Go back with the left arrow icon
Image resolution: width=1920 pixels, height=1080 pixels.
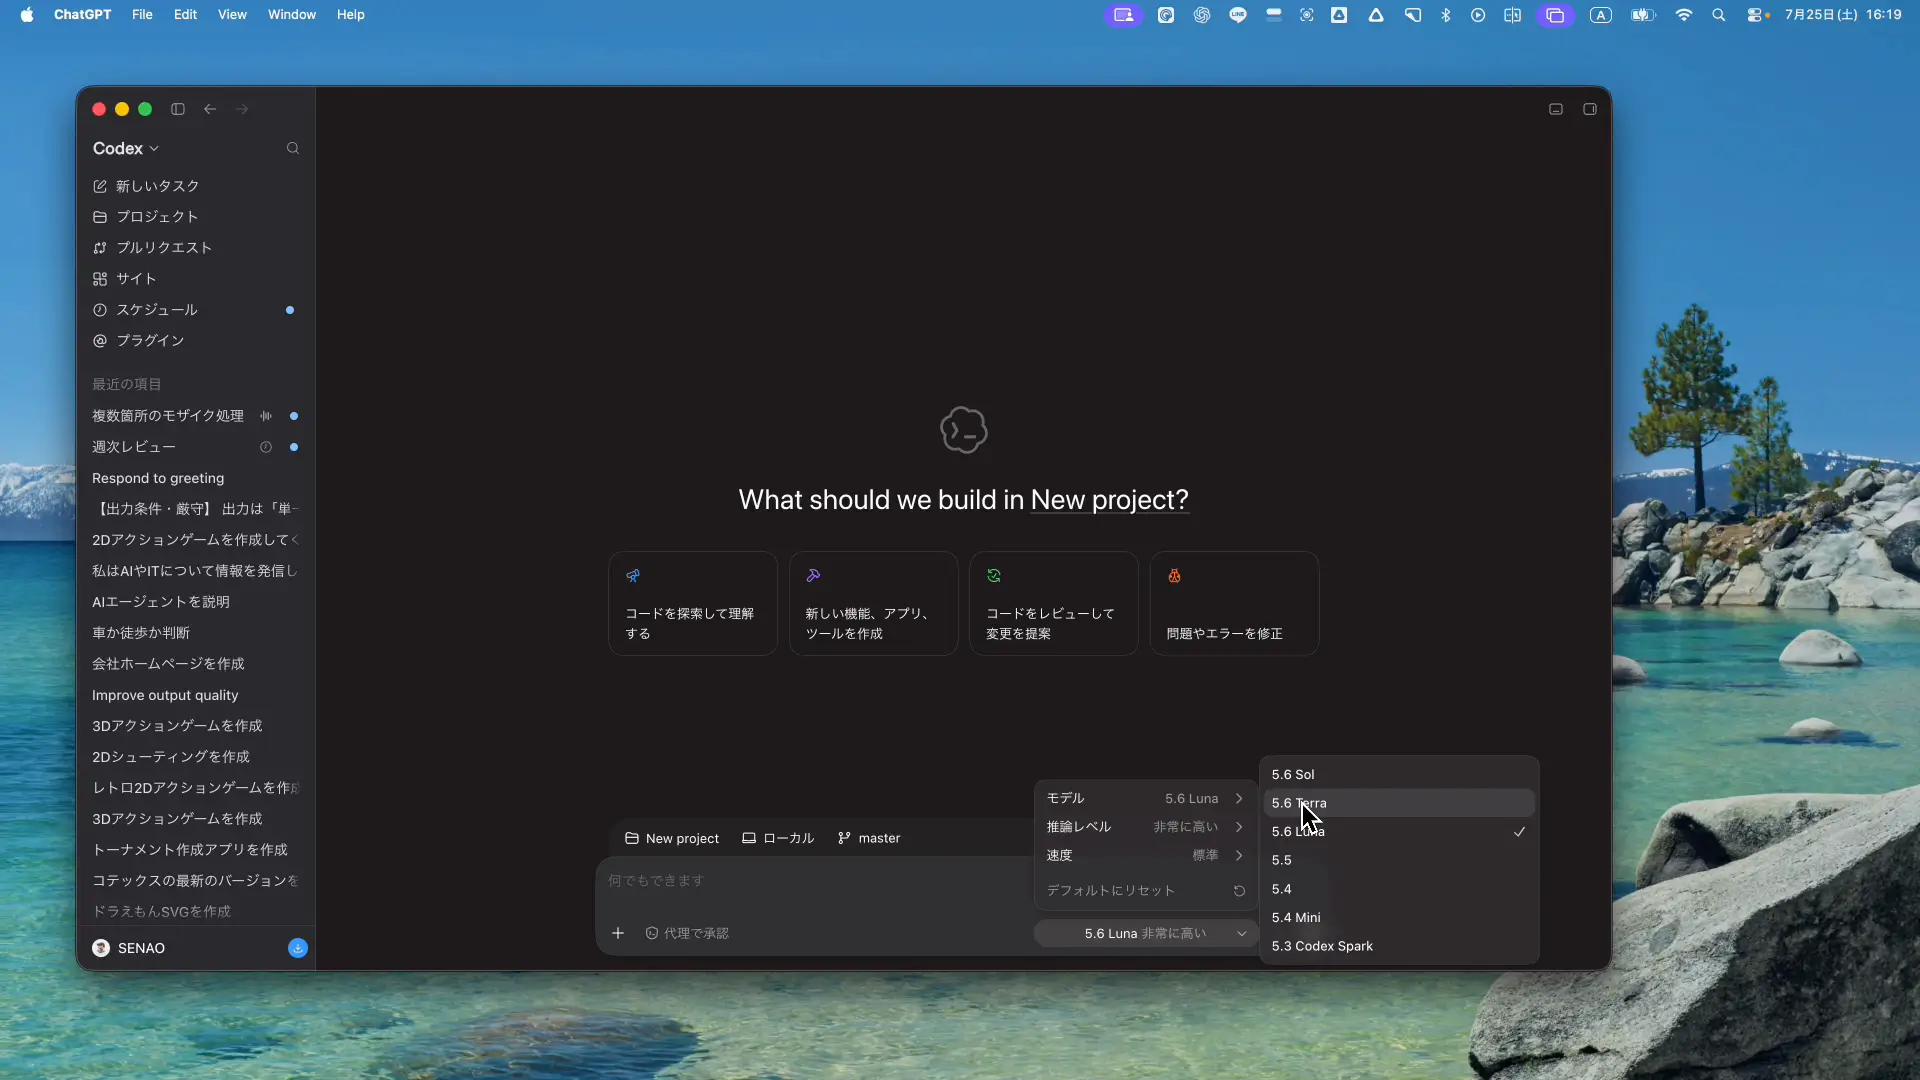coord(210,109)
